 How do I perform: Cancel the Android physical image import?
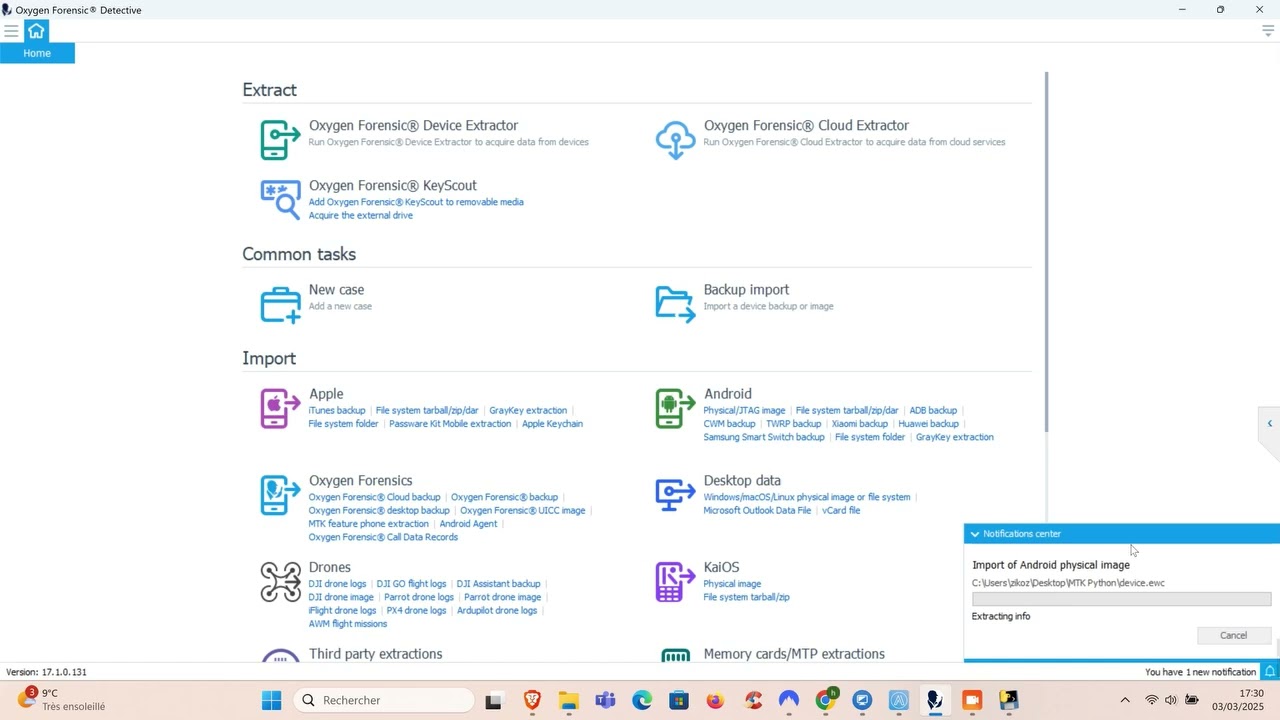[x=1233, y=635]
